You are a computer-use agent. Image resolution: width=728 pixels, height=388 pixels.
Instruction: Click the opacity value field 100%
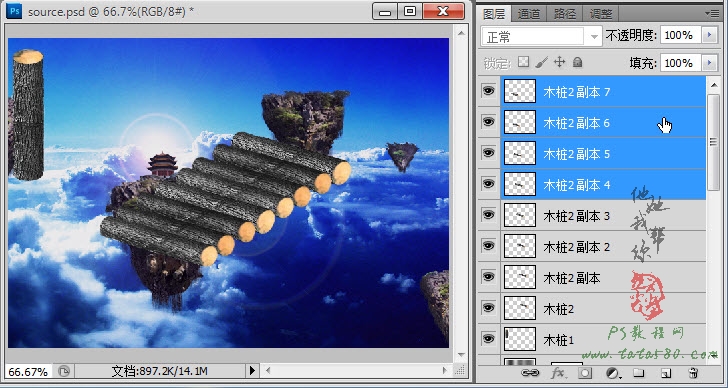click(x=681, y=35)
